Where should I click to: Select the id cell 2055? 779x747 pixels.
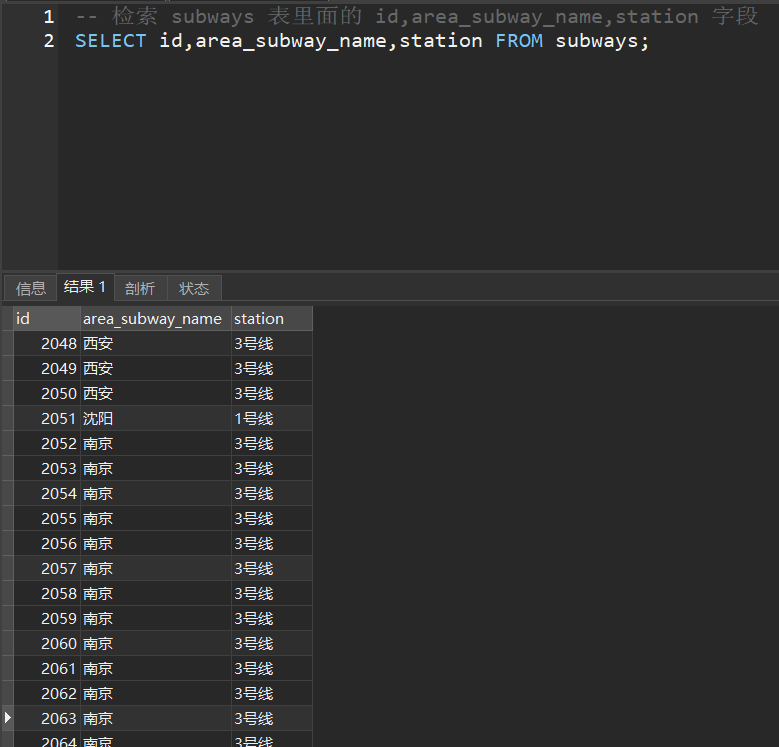pos(47,519)
